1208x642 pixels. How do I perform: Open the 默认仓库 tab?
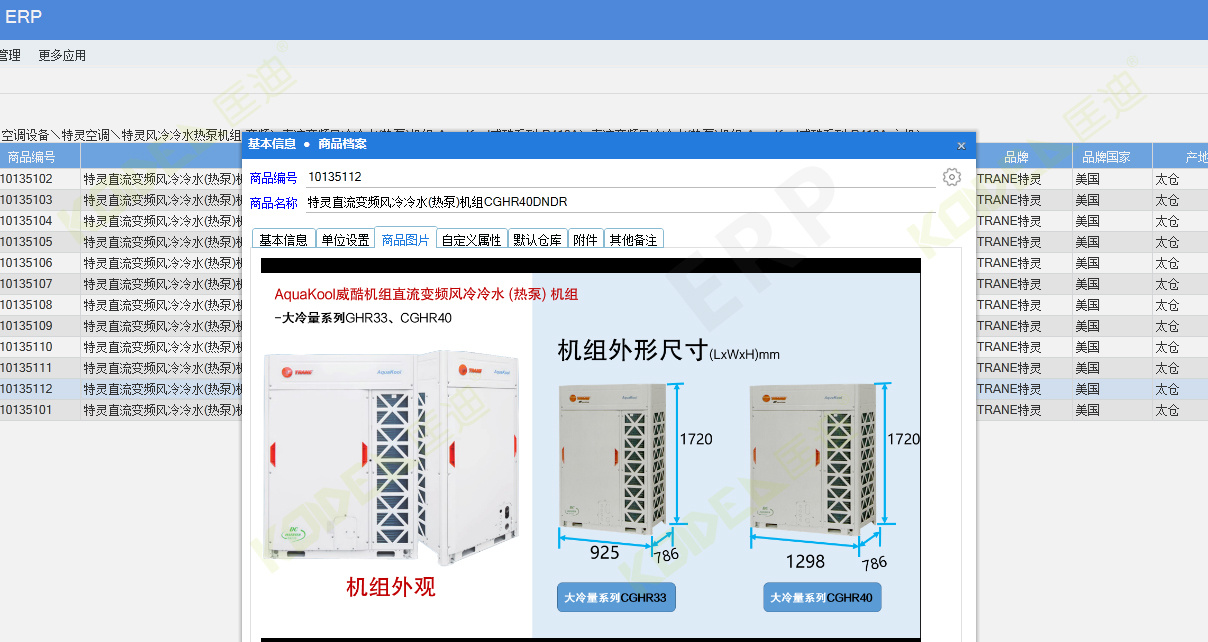537,240
